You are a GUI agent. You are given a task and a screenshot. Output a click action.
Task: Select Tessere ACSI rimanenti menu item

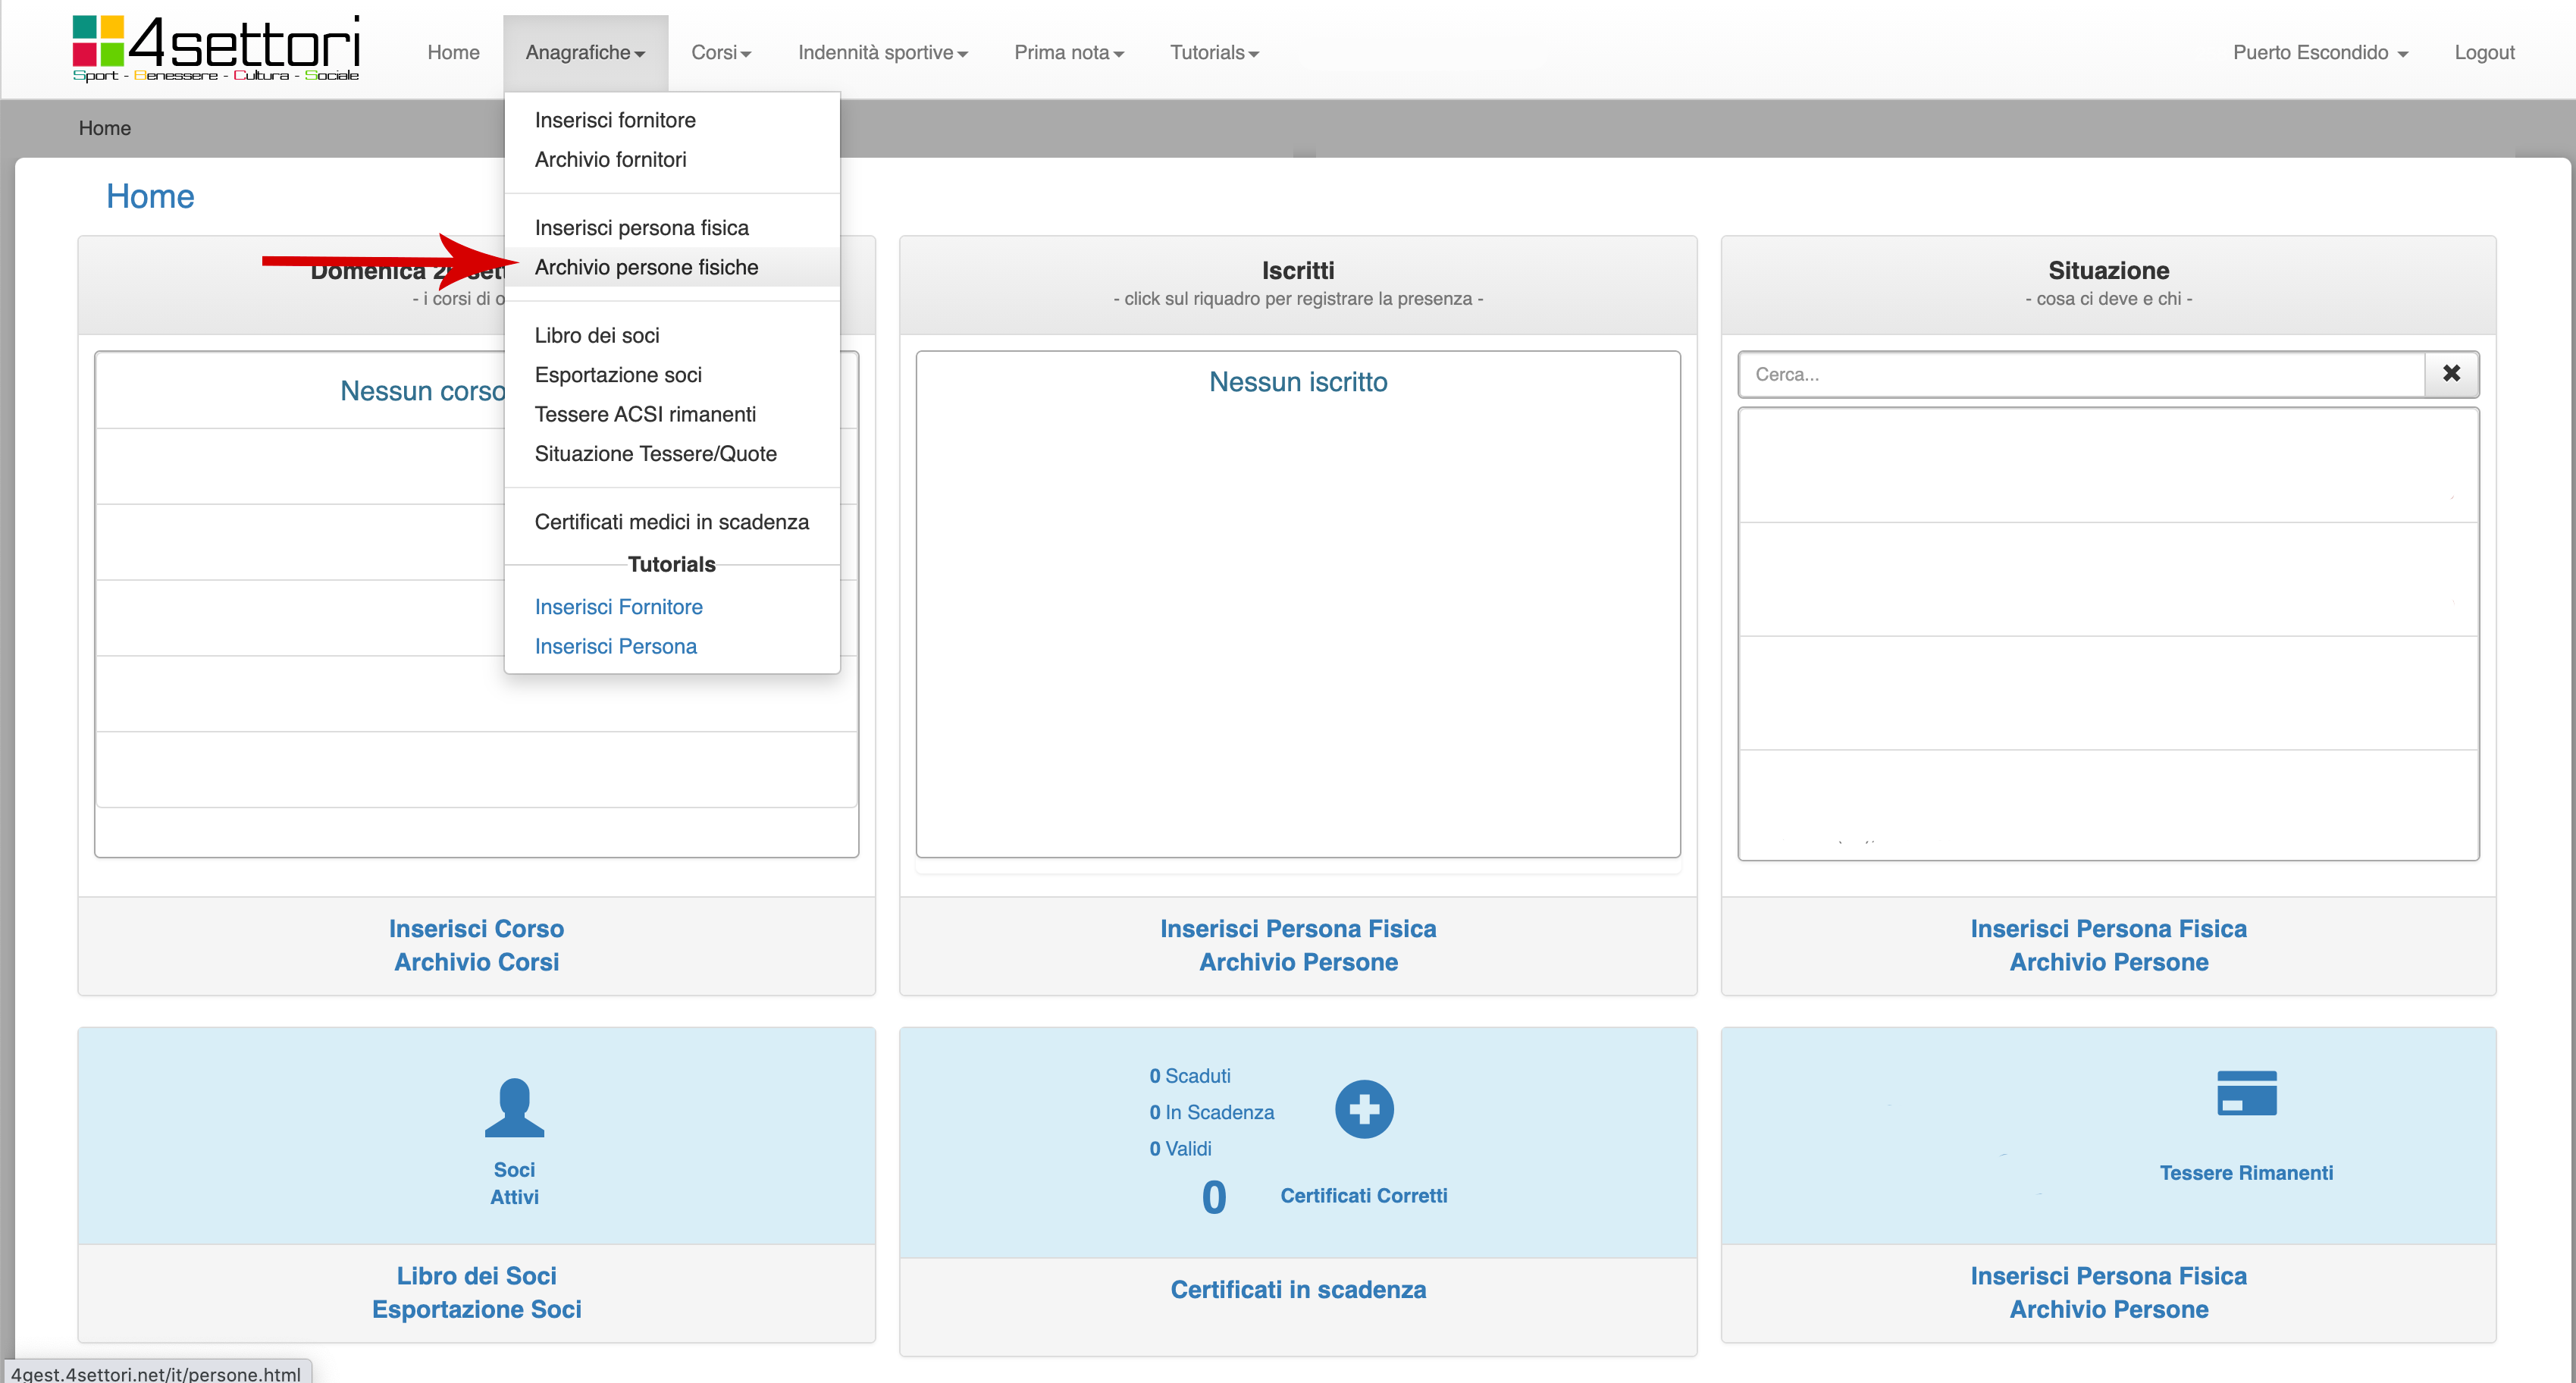click(x=645, y=414)
